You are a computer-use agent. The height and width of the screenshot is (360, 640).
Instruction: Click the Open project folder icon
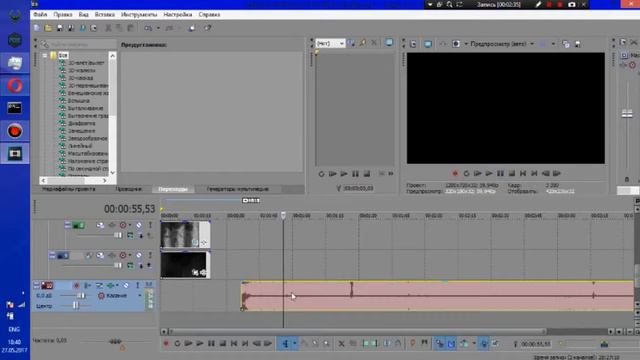(x=48, y=28)
